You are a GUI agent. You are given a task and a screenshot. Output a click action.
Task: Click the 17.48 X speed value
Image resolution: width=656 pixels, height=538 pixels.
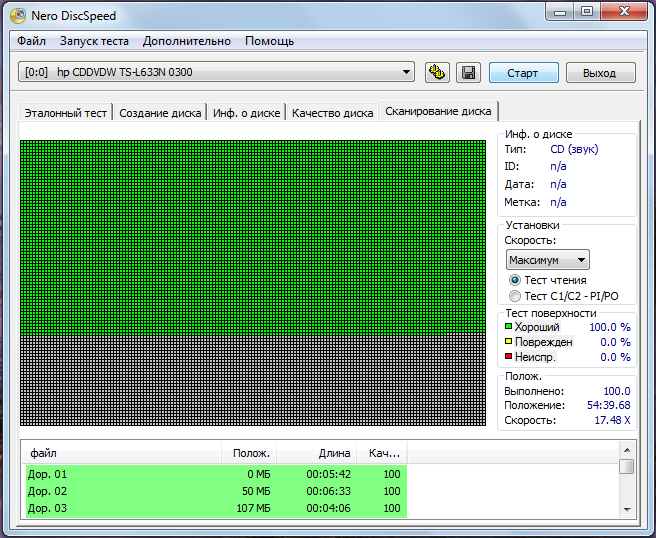pyautogui.click(x=612, y=420)
